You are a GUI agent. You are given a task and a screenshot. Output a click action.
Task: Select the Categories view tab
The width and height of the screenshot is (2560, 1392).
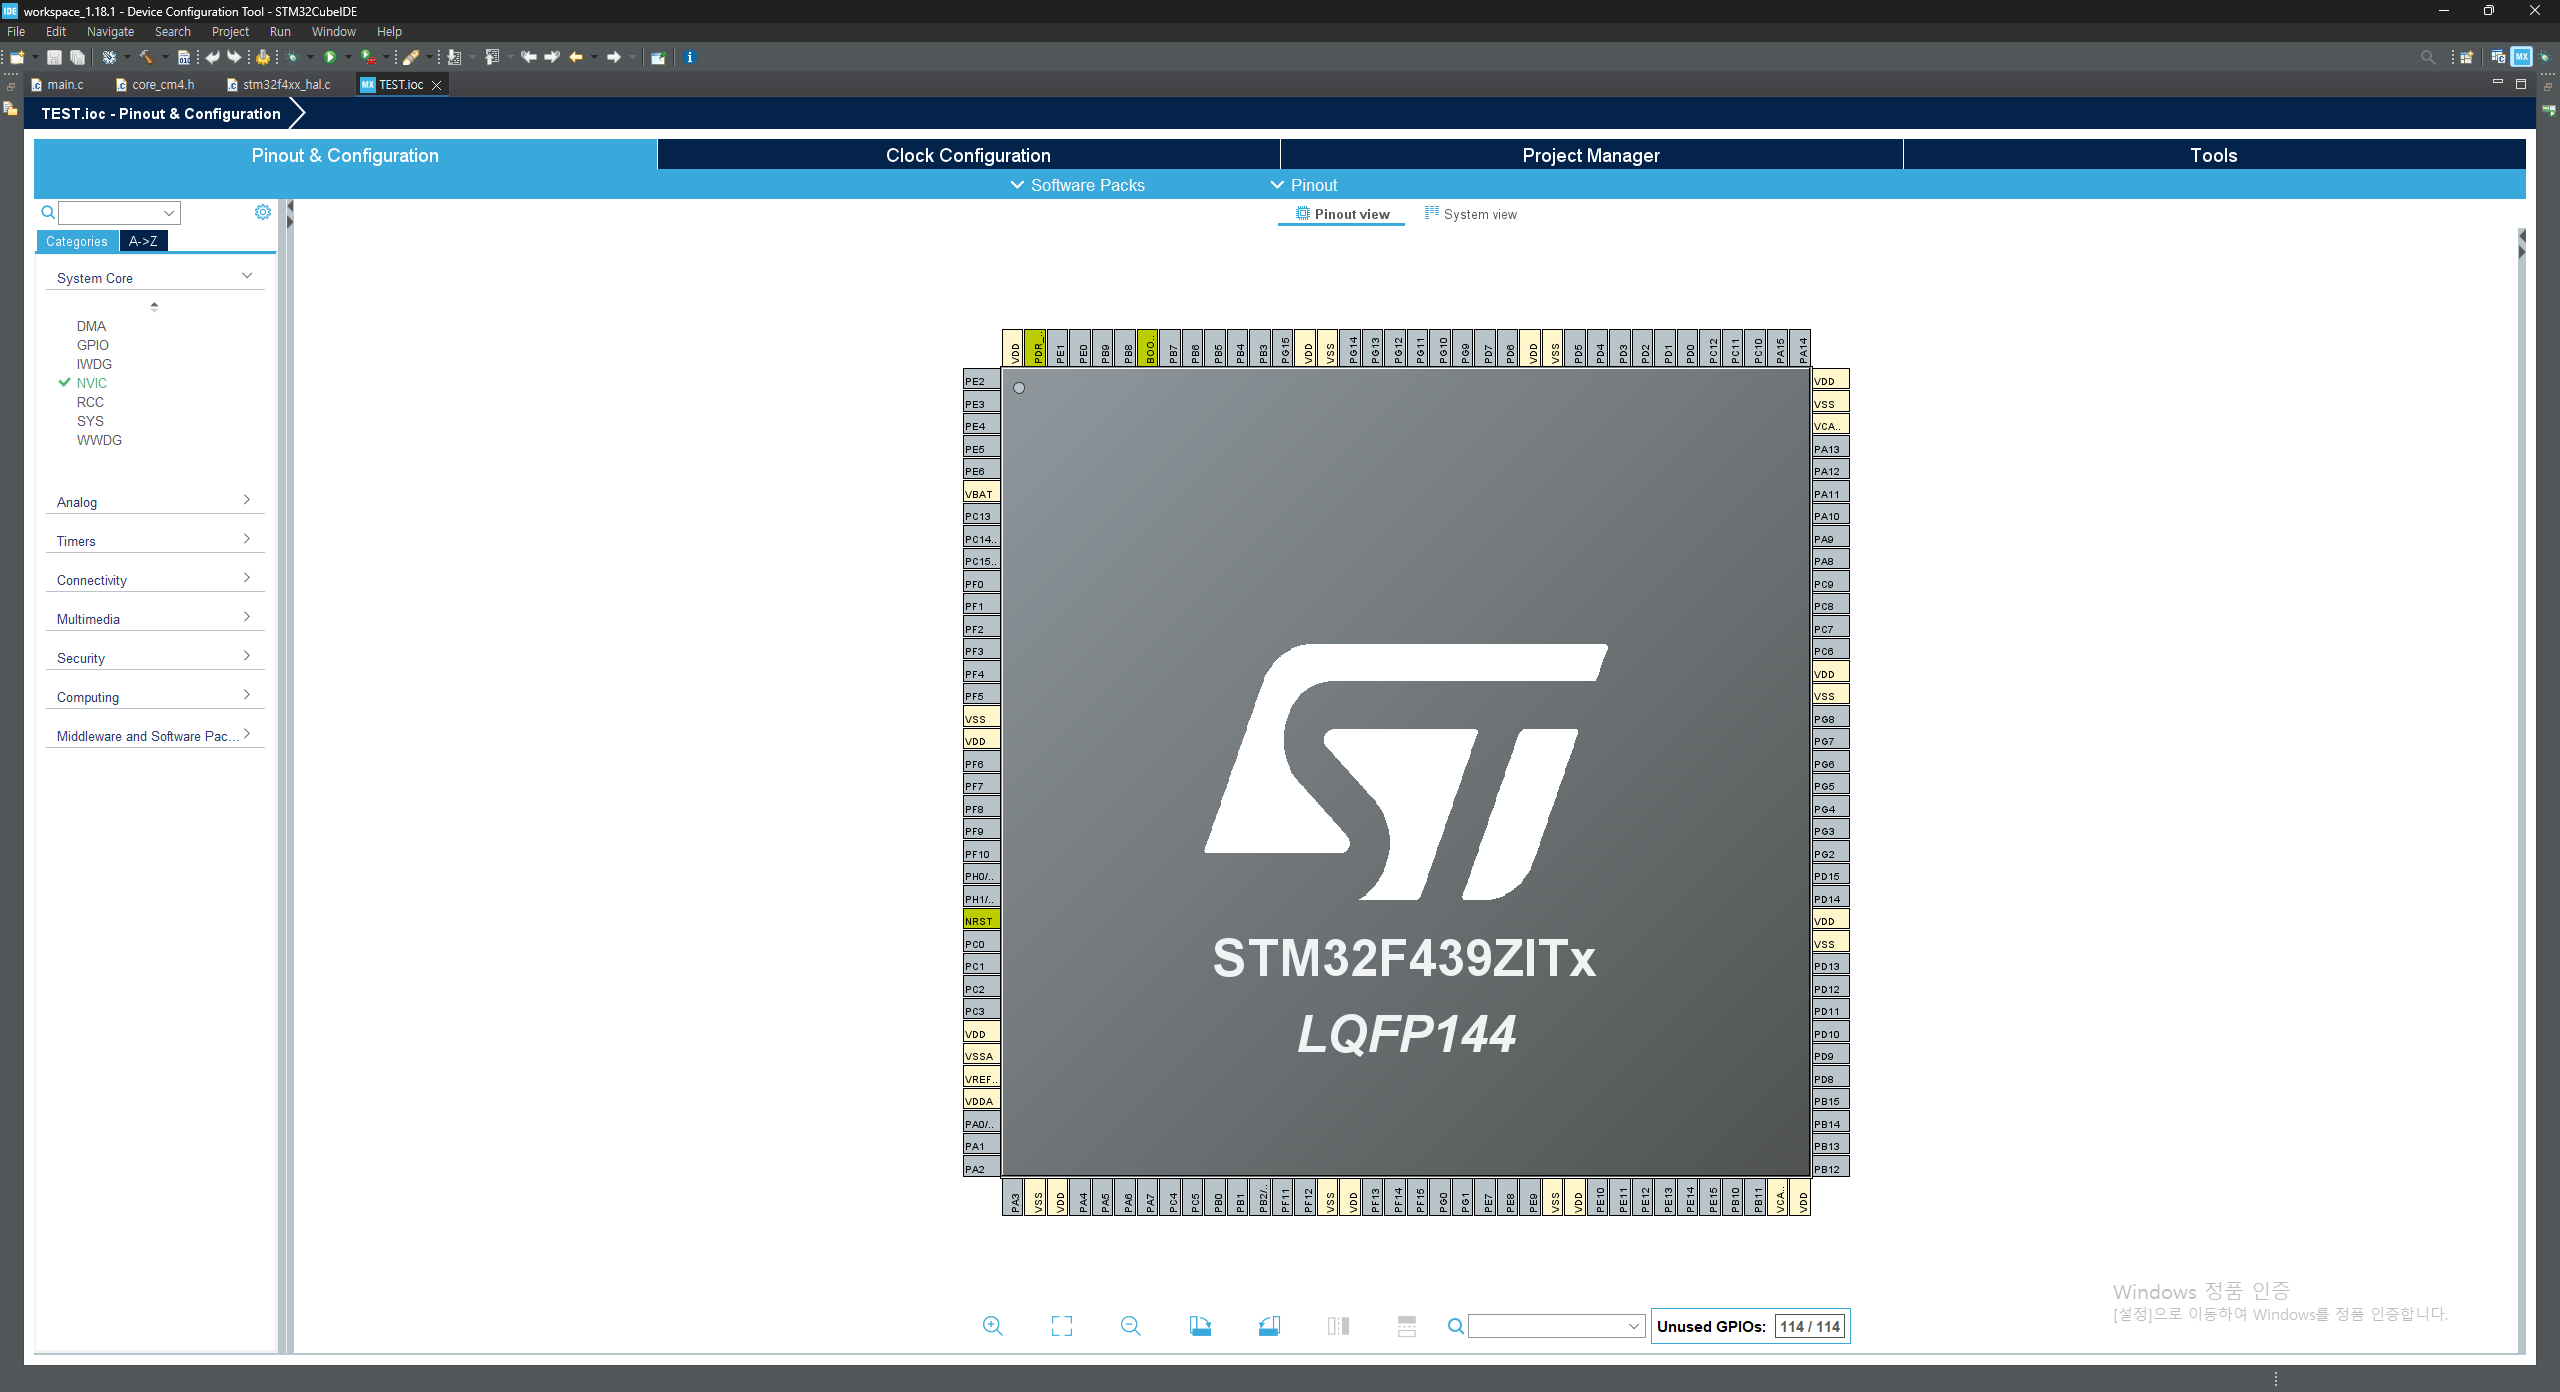pos(77,241)
